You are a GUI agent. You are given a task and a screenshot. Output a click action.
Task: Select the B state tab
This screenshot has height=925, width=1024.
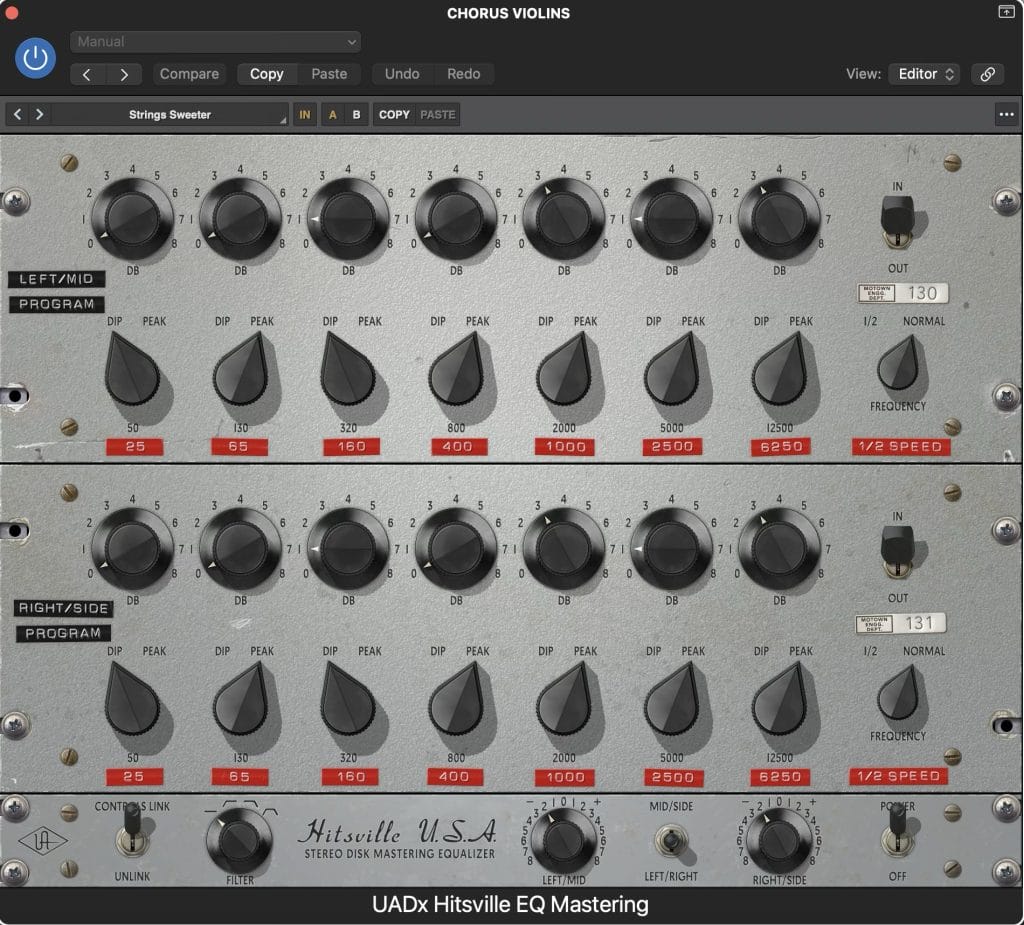[x=356, y=114]
